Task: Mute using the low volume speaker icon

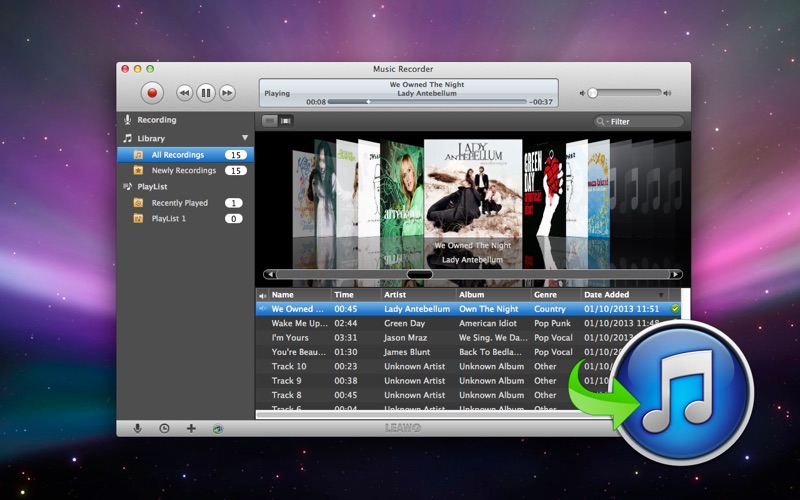Action: click(x=582, y=93)
